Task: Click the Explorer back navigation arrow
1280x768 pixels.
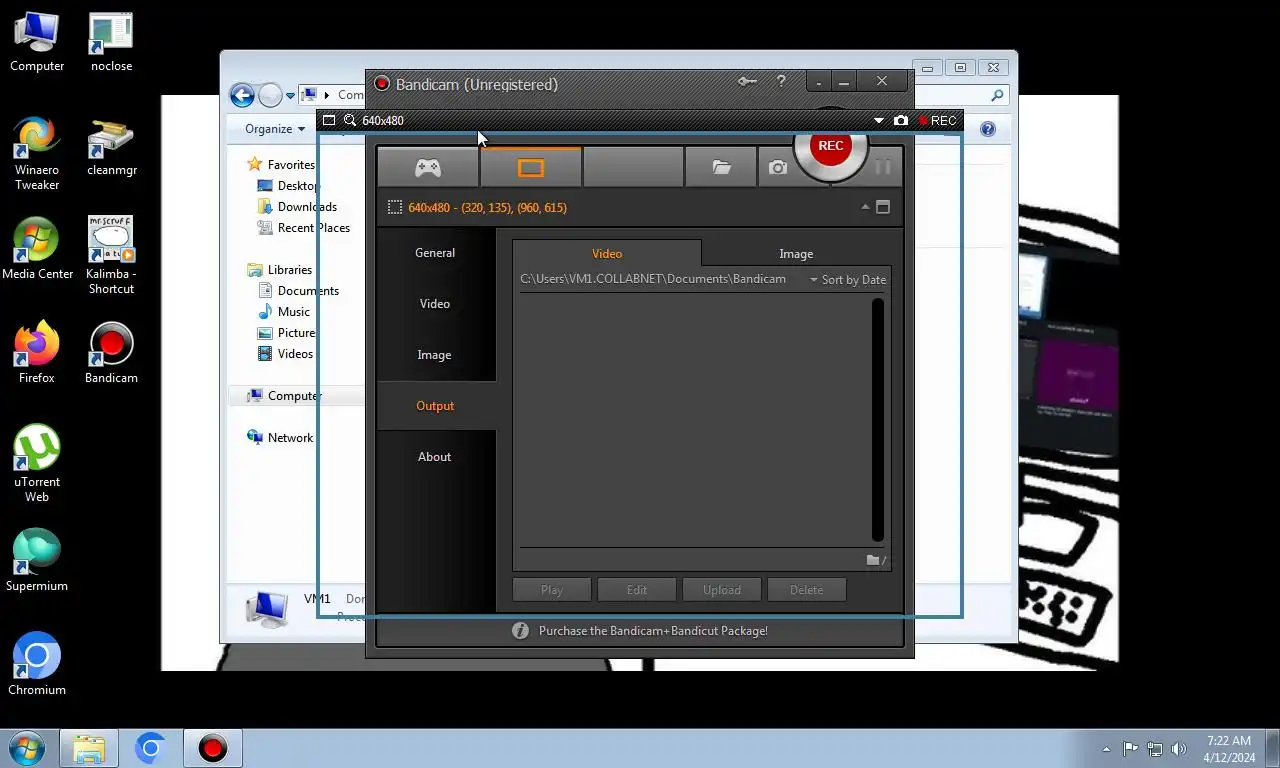Action: pyautogui.click(x=242, y=95)
